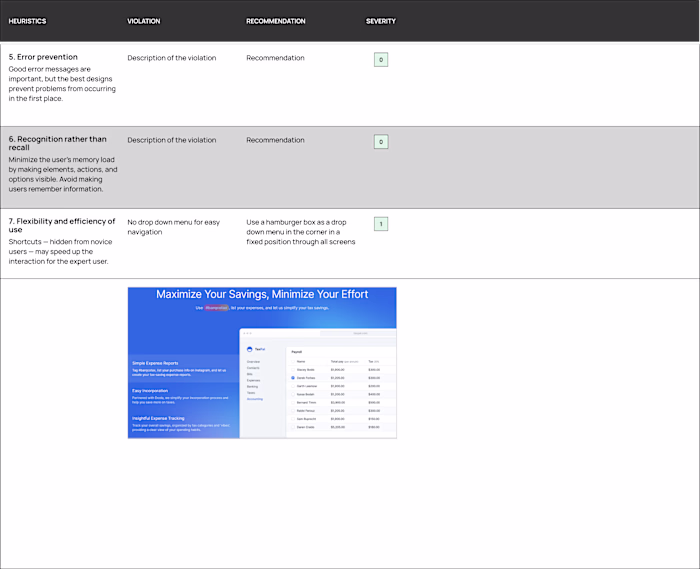Click the Recognition rather than recall recommendation cell
This screenshot has height=569, width=700.
(x=275, y=140)
